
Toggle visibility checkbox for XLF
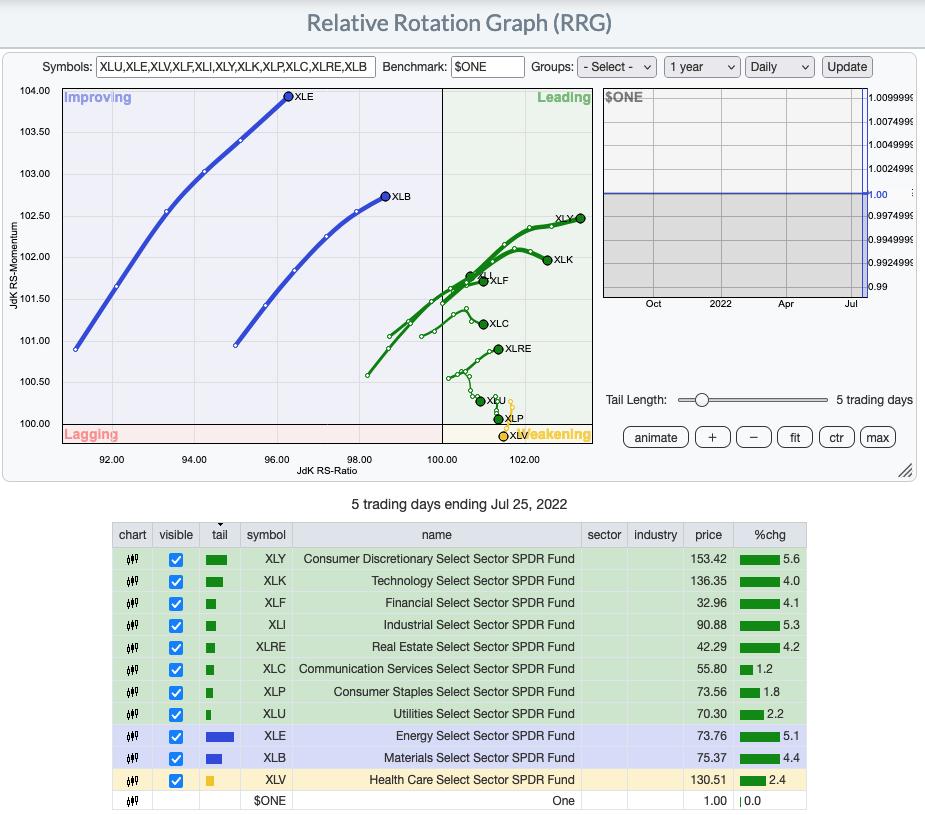point(176,604)
